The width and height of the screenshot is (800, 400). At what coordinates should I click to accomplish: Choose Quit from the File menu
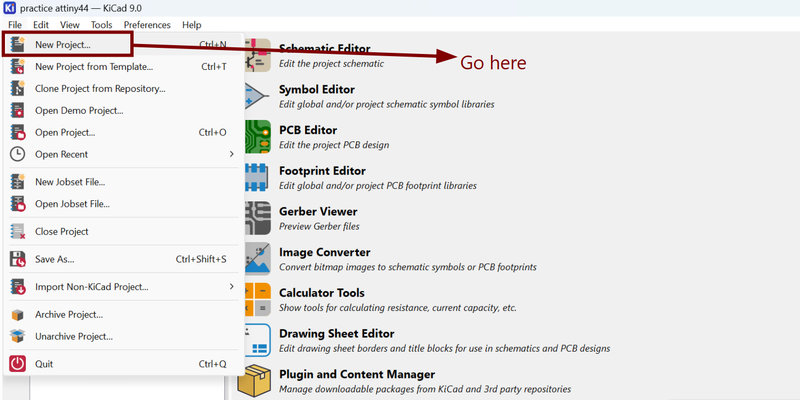[x=121, y=364]
